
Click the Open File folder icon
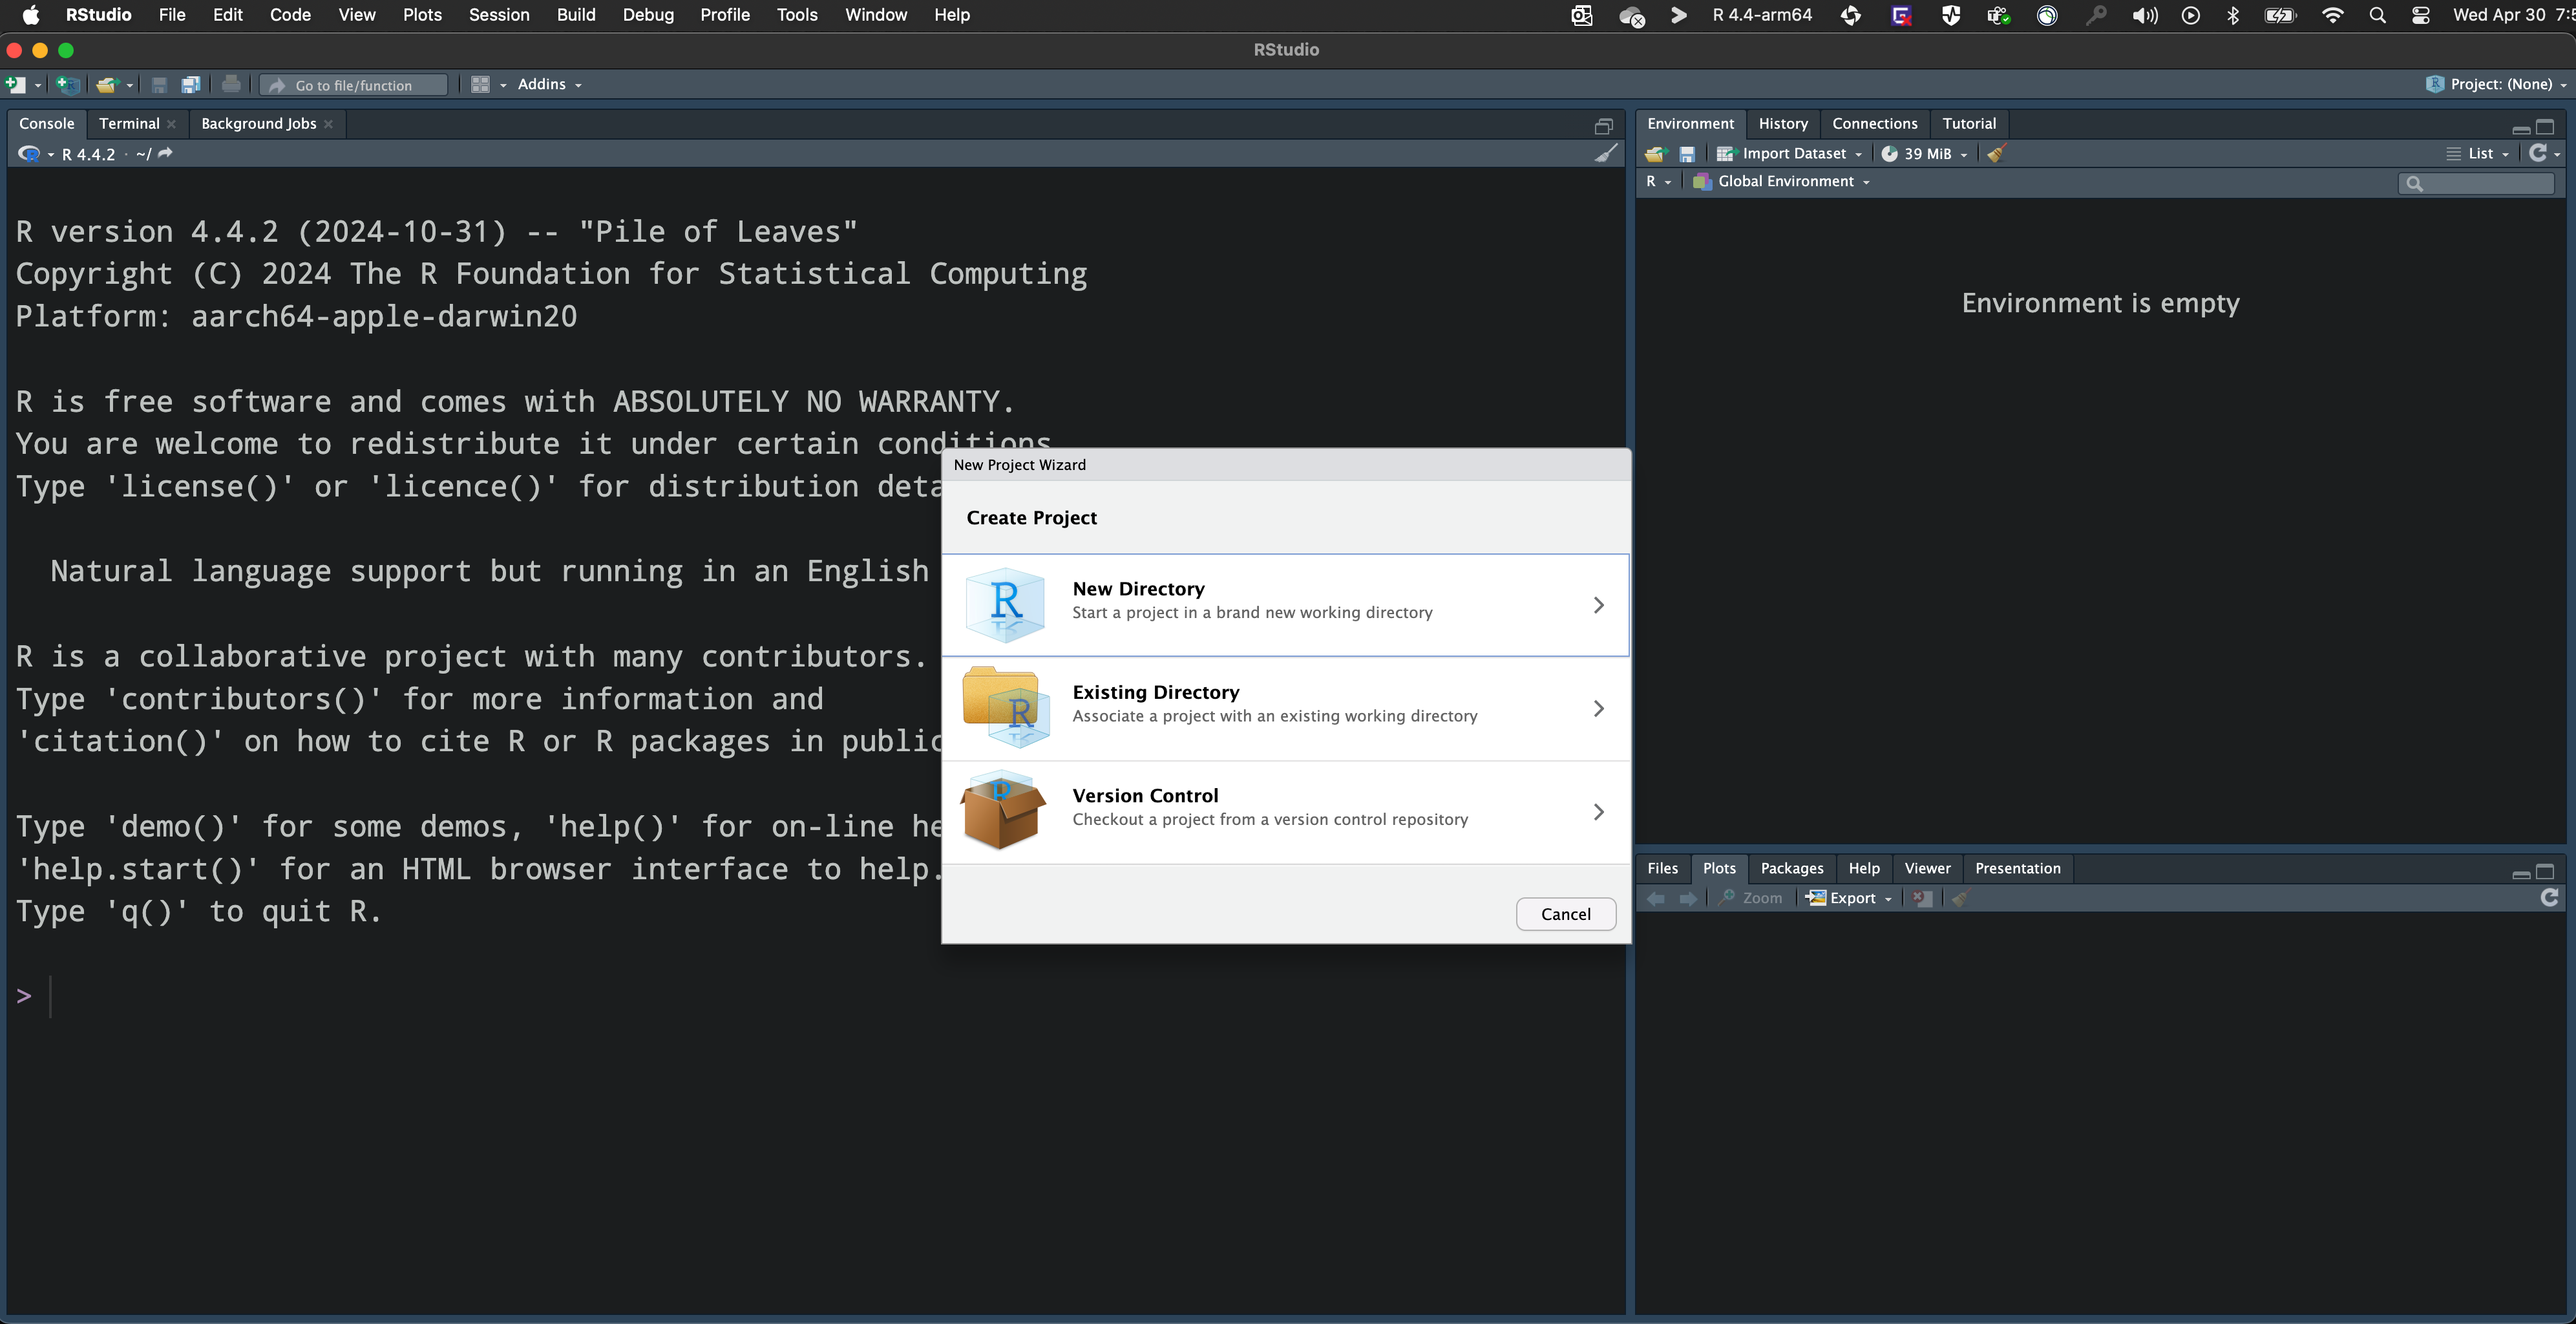point(106,85)
